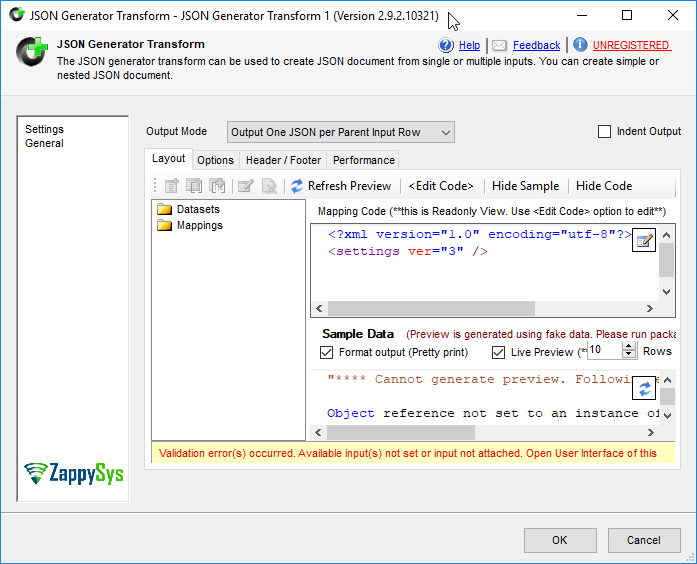The image size is (697, 564).
Task: Select the Layout tab
Action: 168,159
